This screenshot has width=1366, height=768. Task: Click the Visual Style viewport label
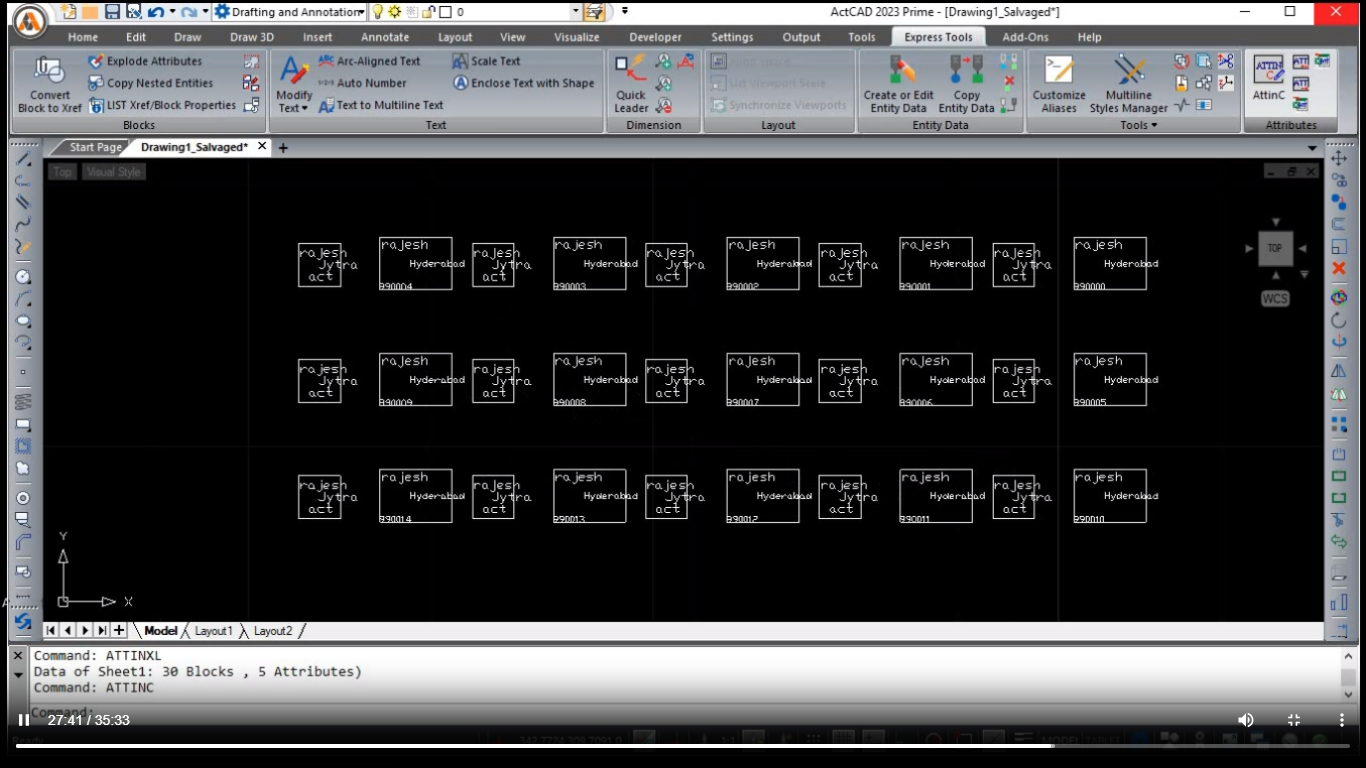tap(114, 172)
